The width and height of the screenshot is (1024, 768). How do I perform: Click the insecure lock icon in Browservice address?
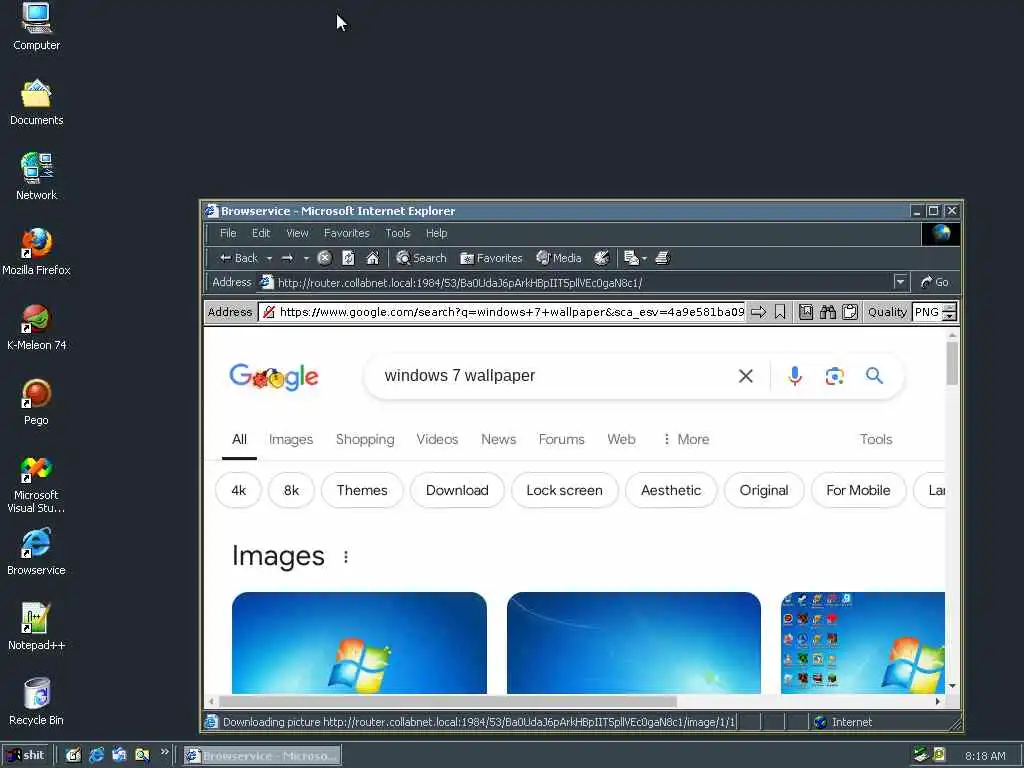[268, 312]
